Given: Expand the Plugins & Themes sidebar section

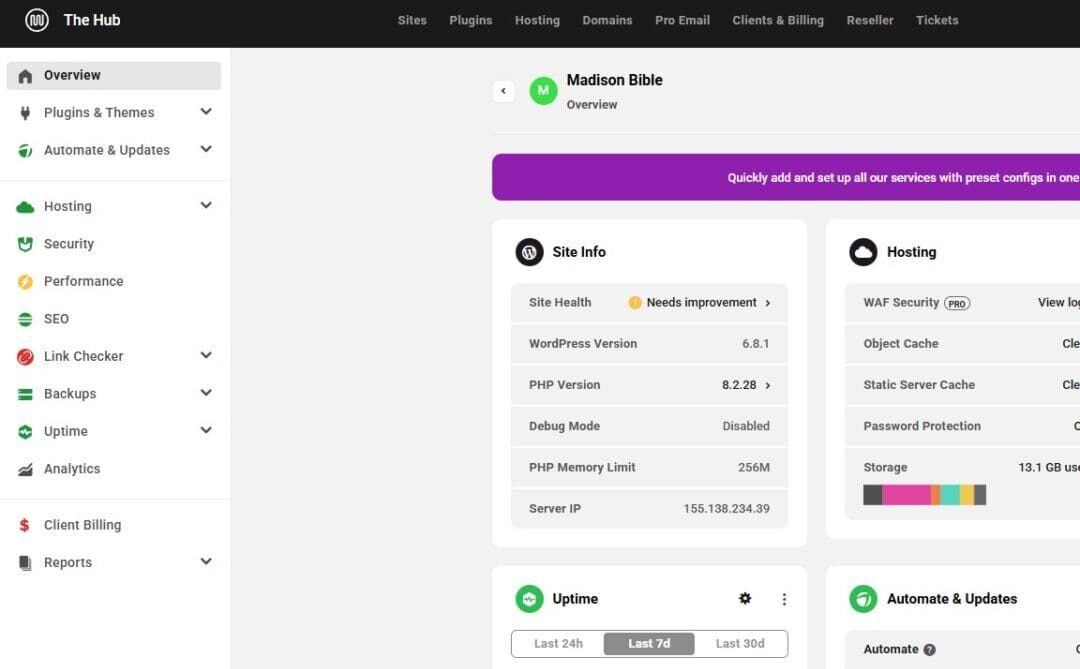Looking at the screenshot, I should (206, 112).
